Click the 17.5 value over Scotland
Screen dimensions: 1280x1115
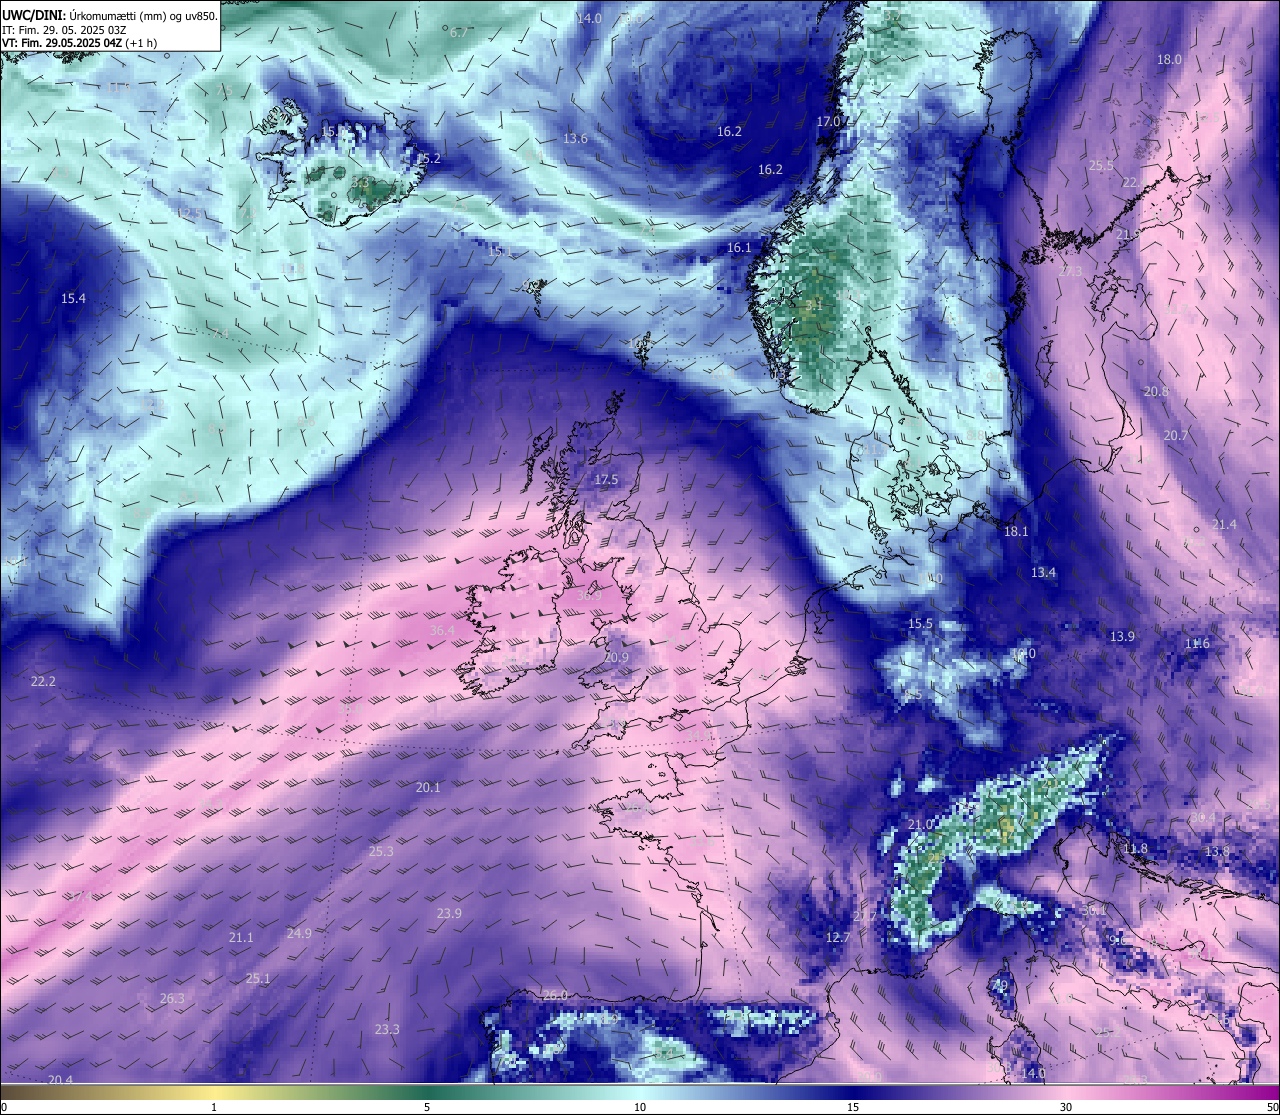point(606,480)
